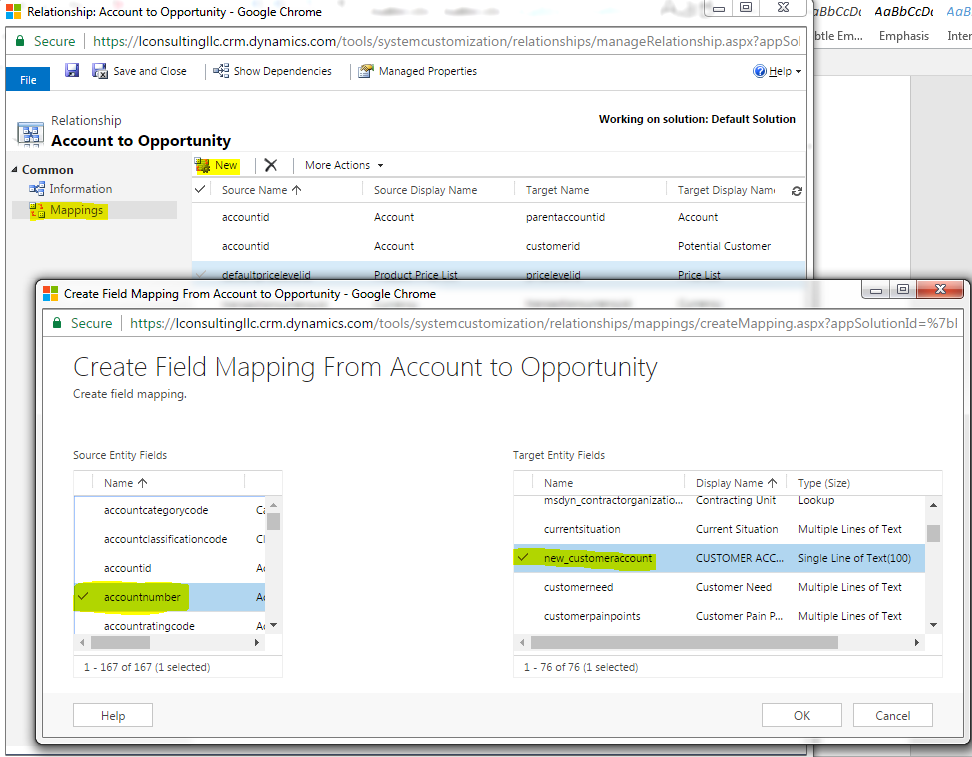972x757 pixels.
Task: Sort target fields by Display Name
Action: click(x=736, y=483)
